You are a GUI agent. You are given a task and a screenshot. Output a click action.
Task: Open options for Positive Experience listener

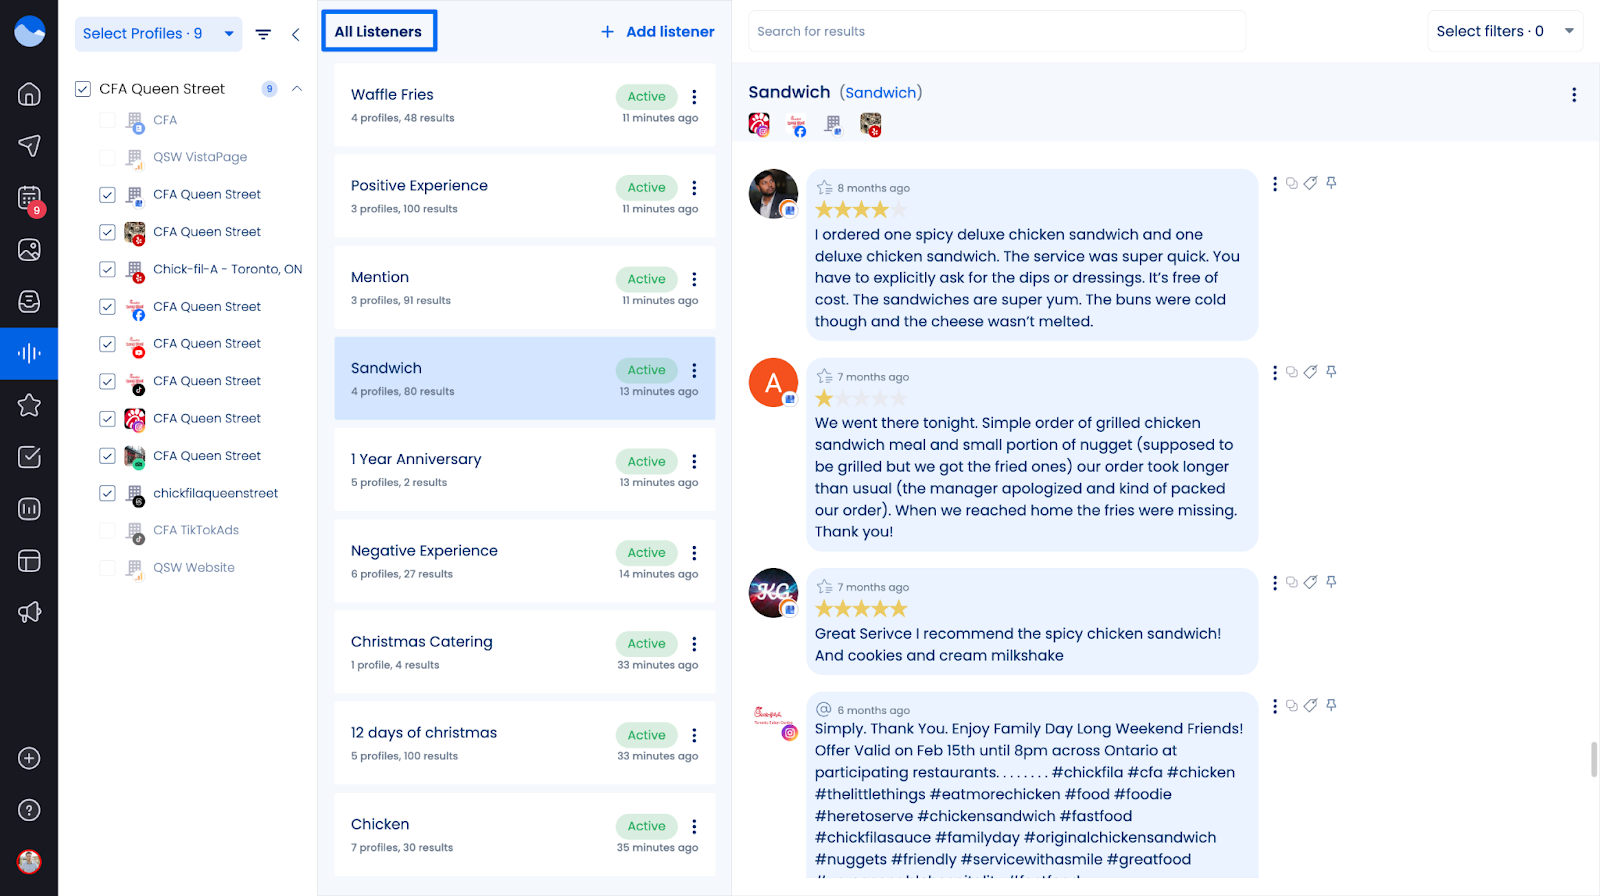click(694, 188)
